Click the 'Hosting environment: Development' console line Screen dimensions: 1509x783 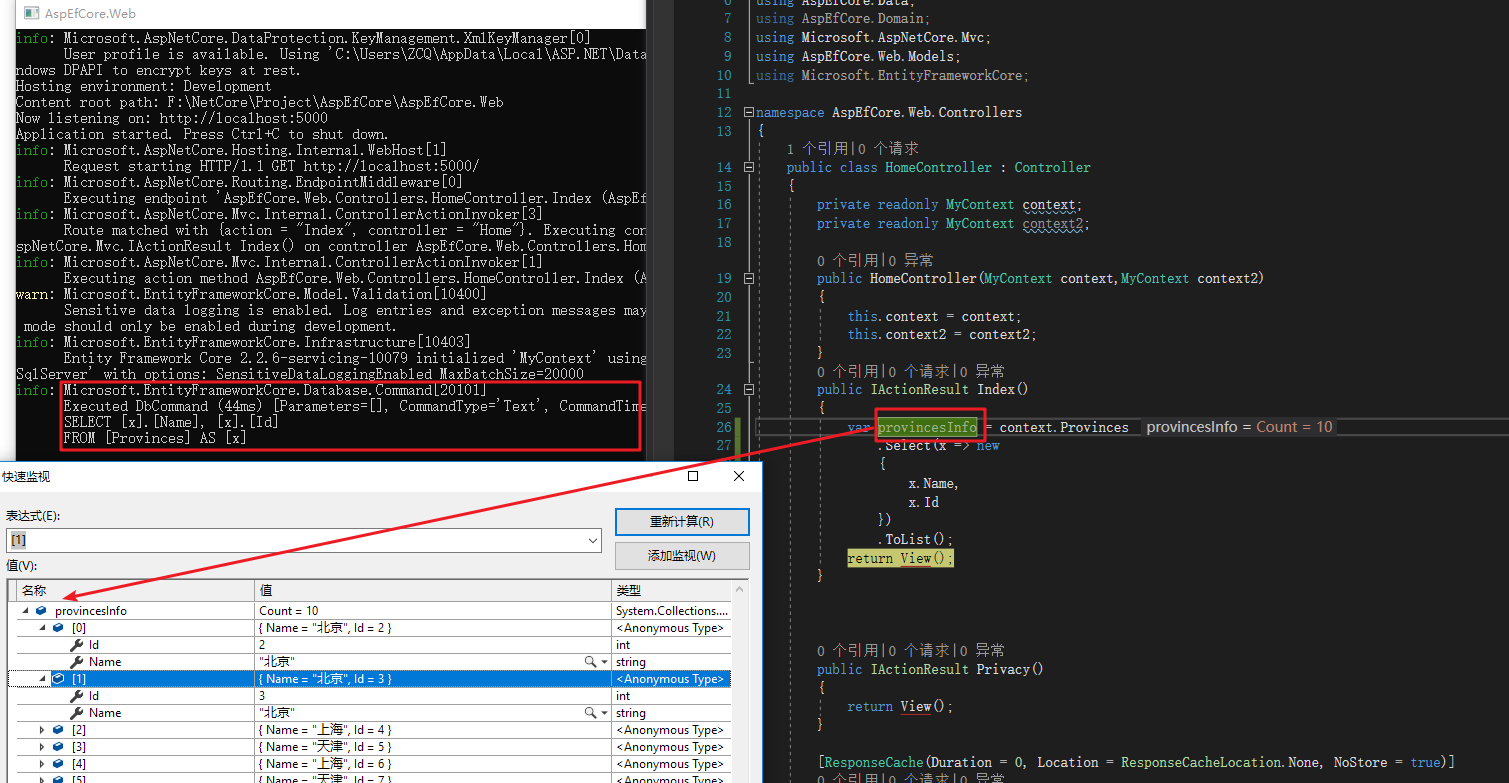click(144, 86)
